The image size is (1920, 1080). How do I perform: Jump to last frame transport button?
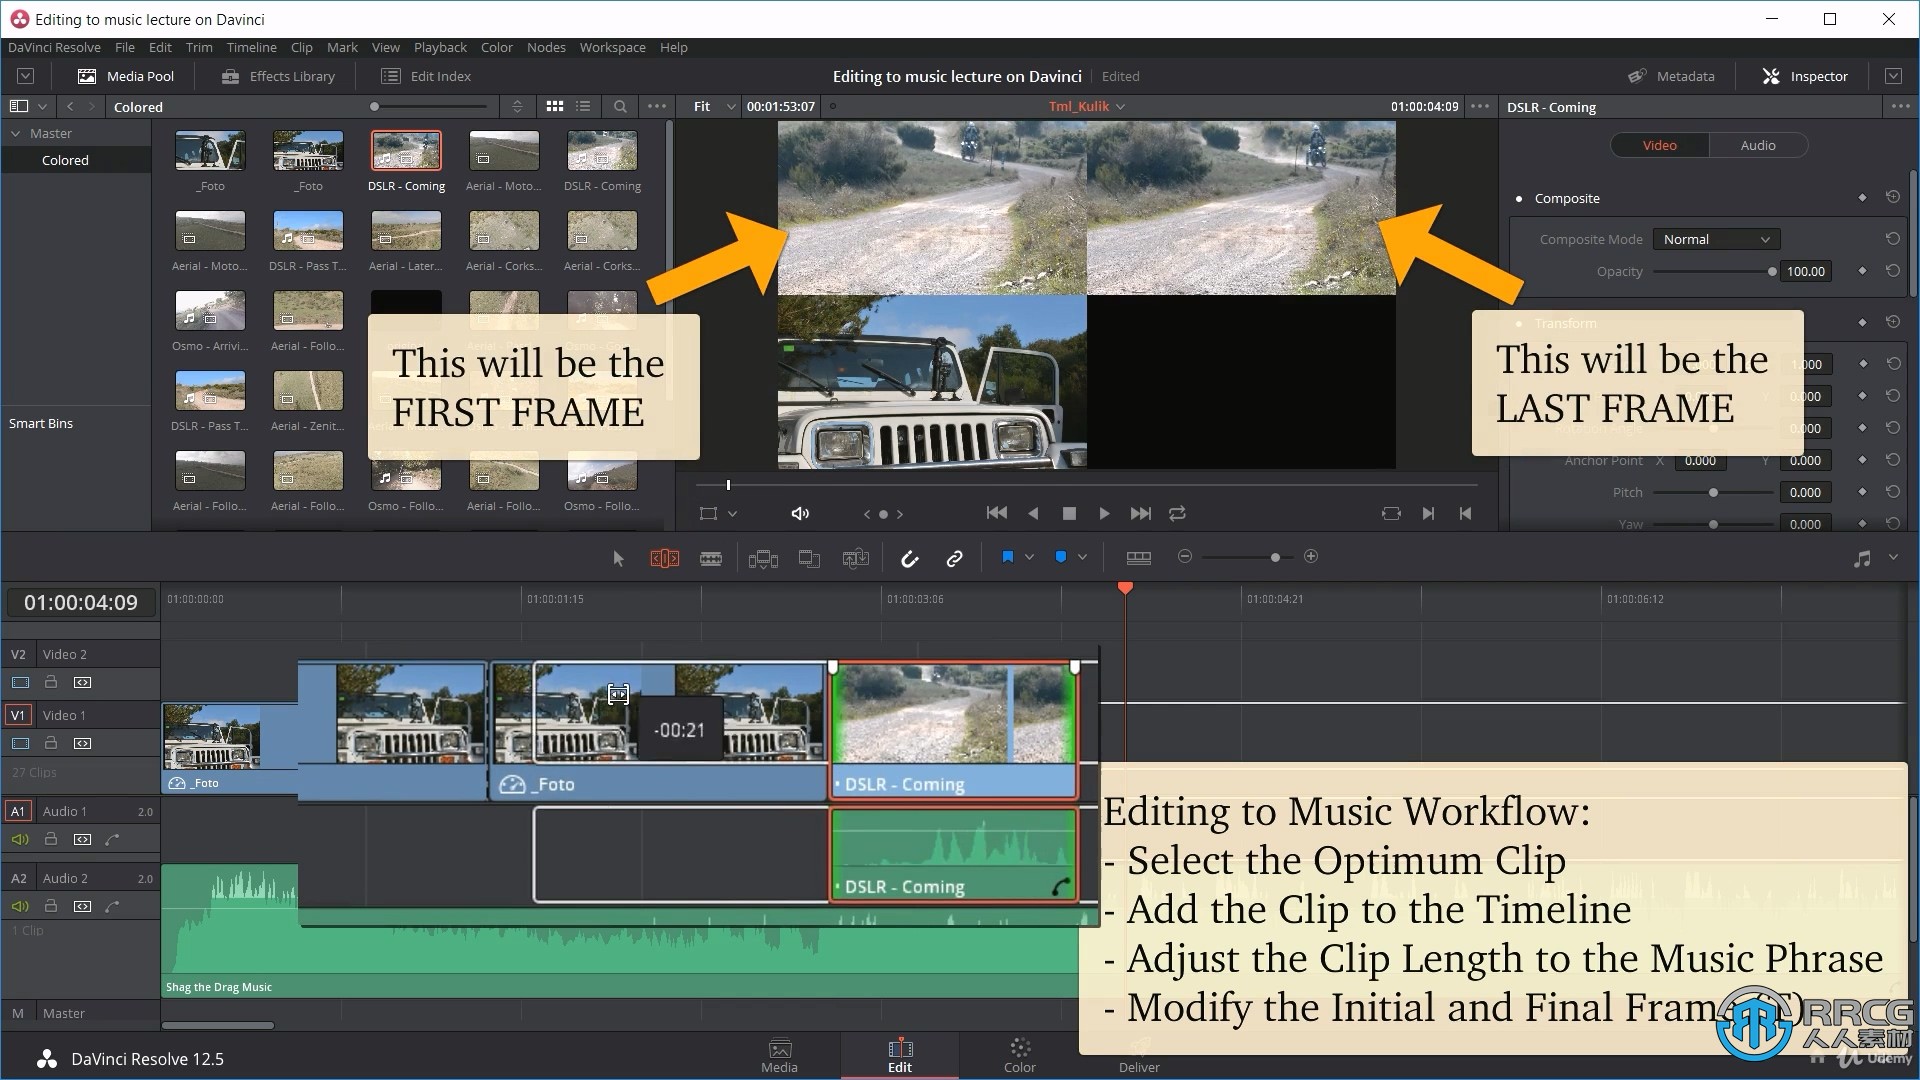click(x=1140, y=513)
